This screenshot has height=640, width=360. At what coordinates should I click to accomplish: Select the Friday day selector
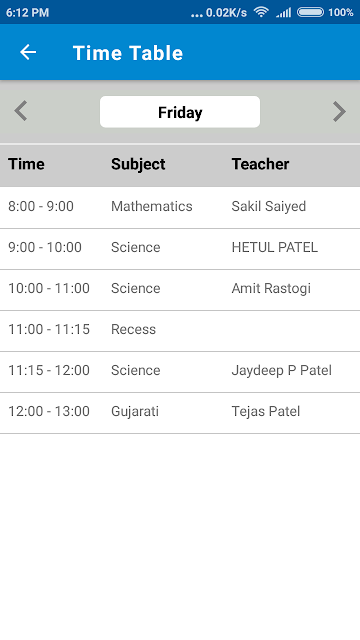180,112
